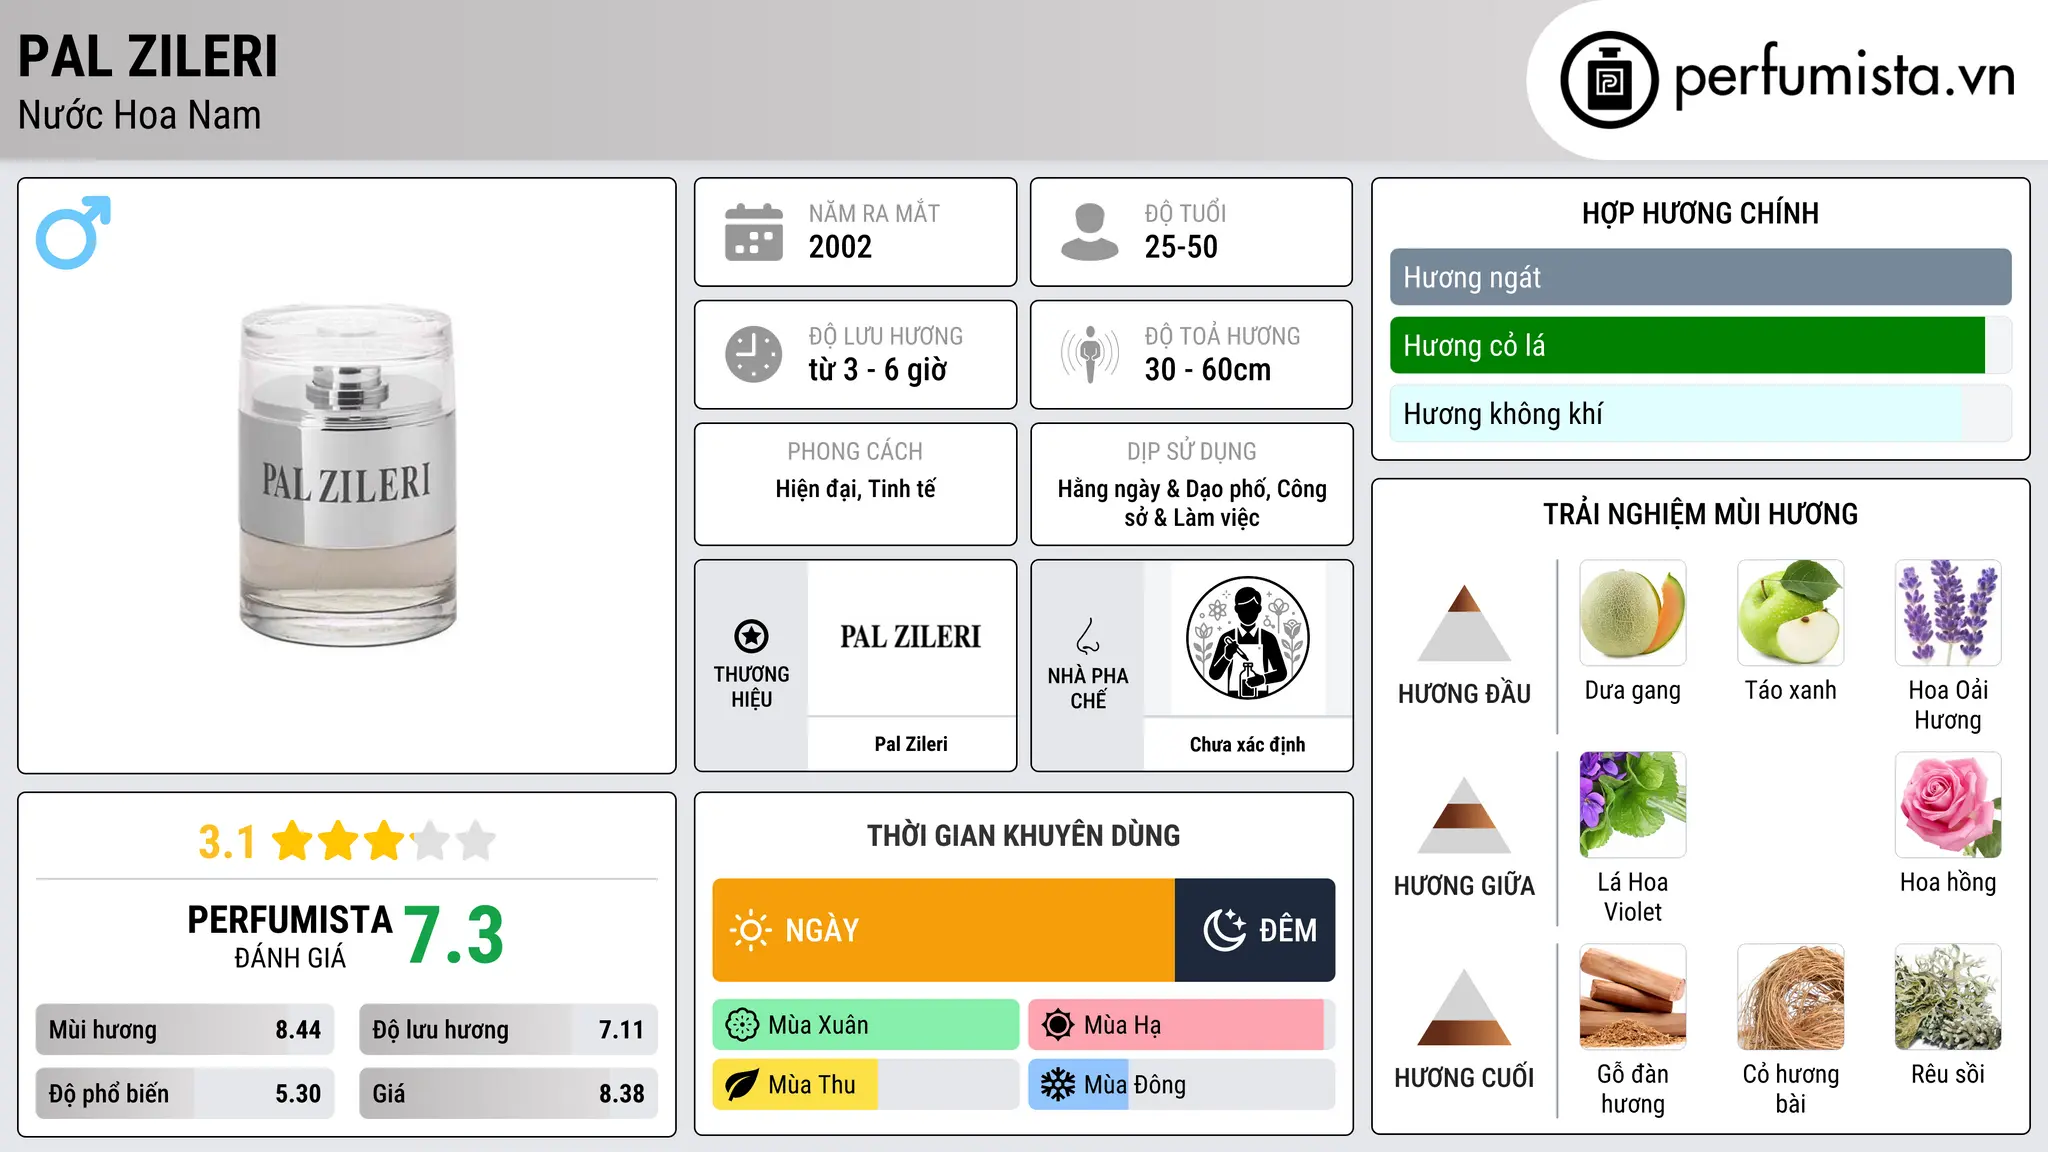Screen dimensions: 2048x1152
Task: Click the release year 2002
Action: click(840, 247)
